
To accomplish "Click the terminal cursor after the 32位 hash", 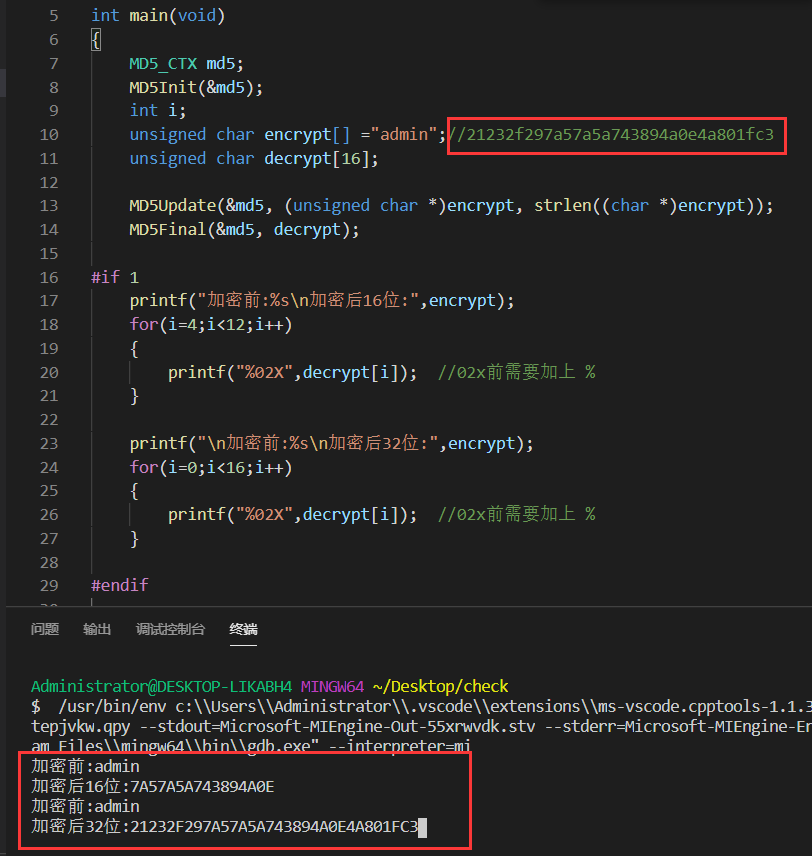I will [423, 826].
